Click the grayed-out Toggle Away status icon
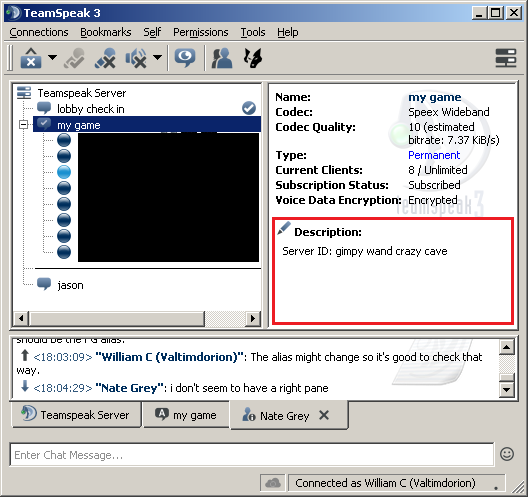 [x=74, y=58]
